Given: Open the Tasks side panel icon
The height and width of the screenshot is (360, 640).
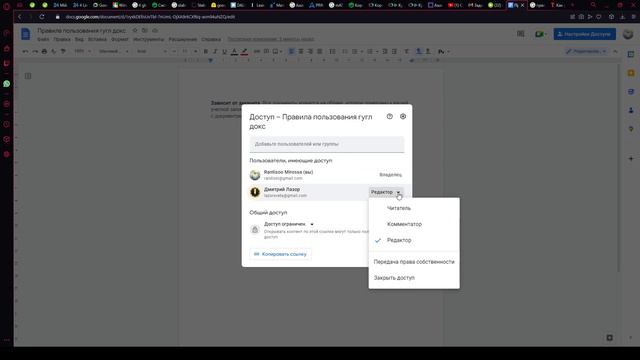Looking at the screenshot, I should pyautogui.click(x=631, y=92).
